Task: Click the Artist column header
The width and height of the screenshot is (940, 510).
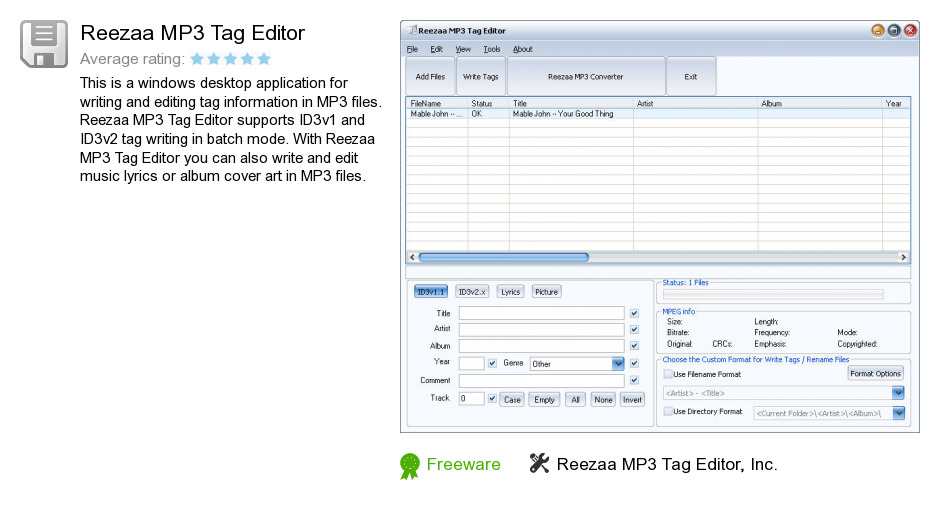Action: pos(695,103)
